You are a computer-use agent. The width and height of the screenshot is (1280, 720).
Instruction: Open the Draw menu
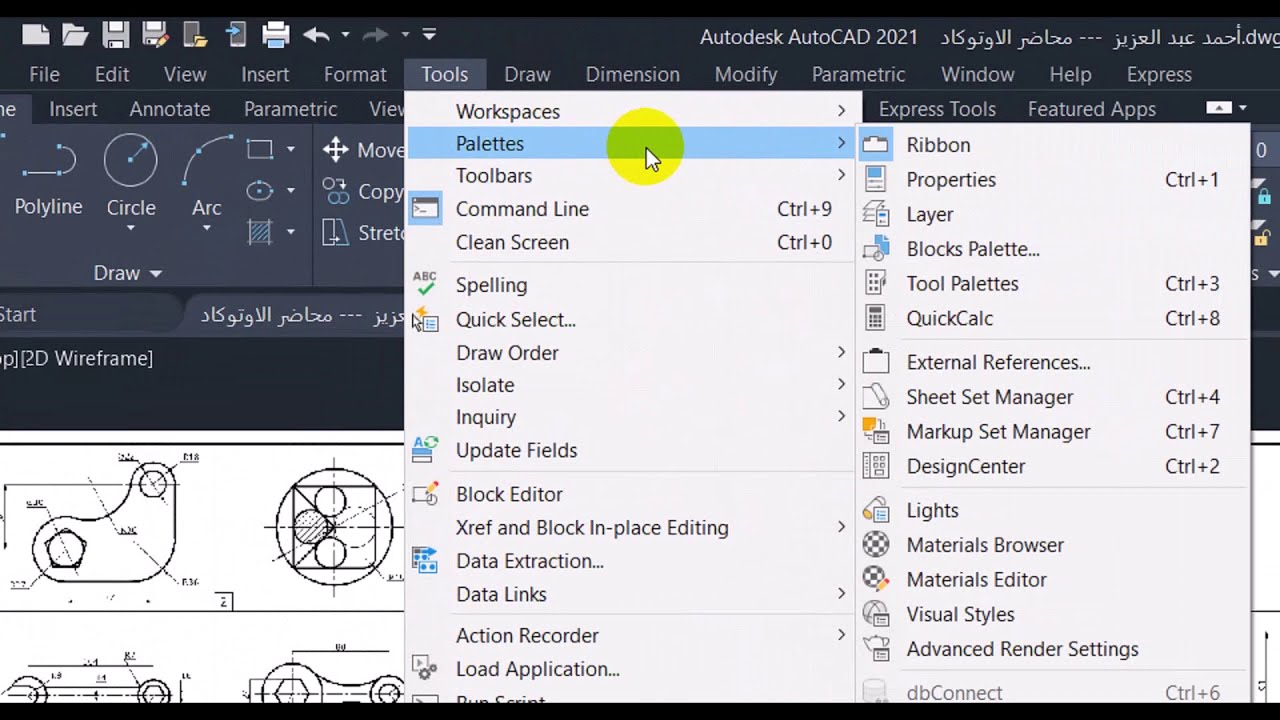527,74
